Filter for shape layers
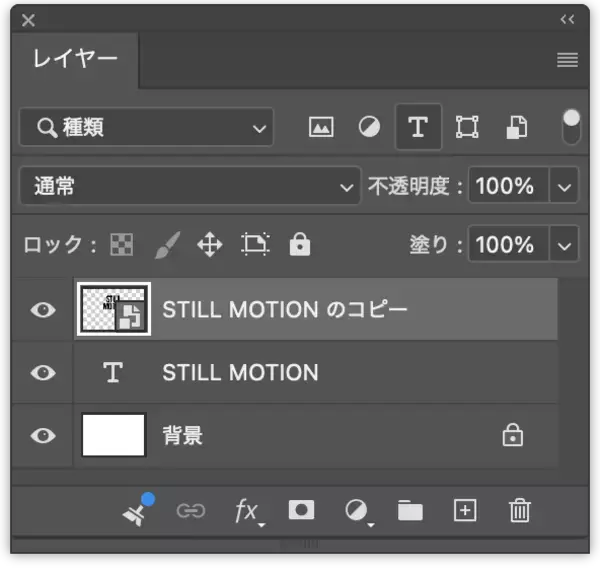The width and height of the screenshot is (600, 568). pos(467,127)
